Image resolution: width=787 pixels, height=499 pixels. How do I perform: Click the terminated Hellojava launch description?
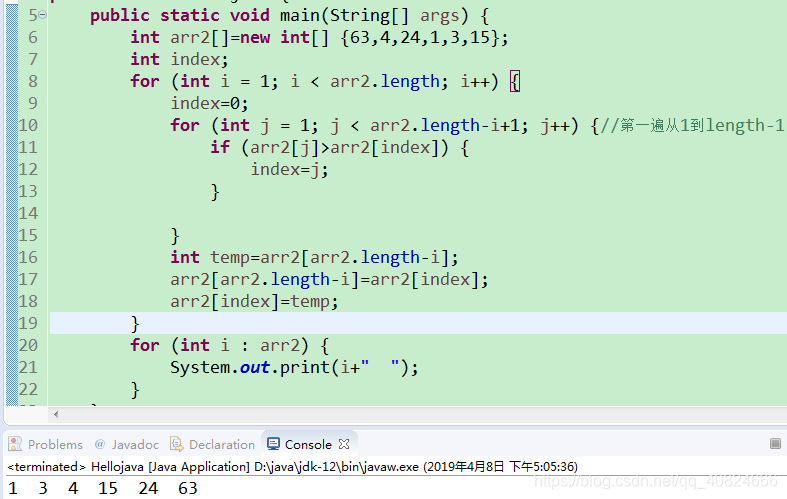(292, 466)
